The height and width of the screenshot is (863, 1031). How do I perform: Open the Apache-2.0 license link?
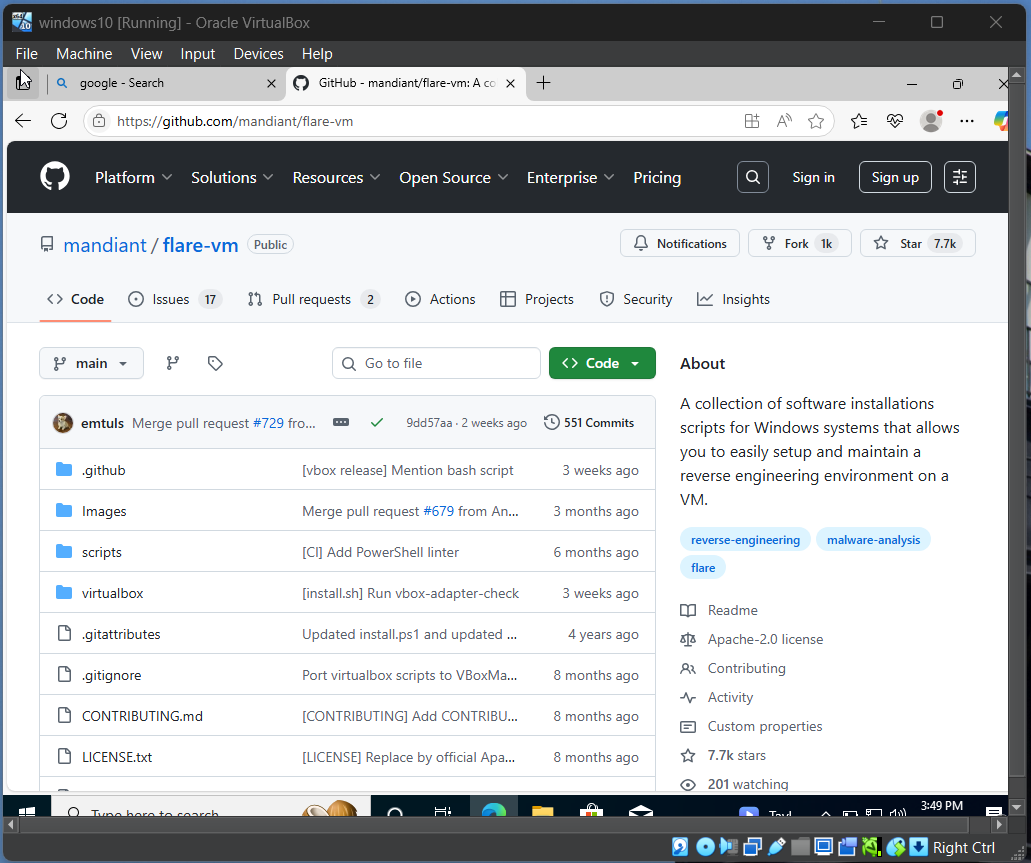765,639
